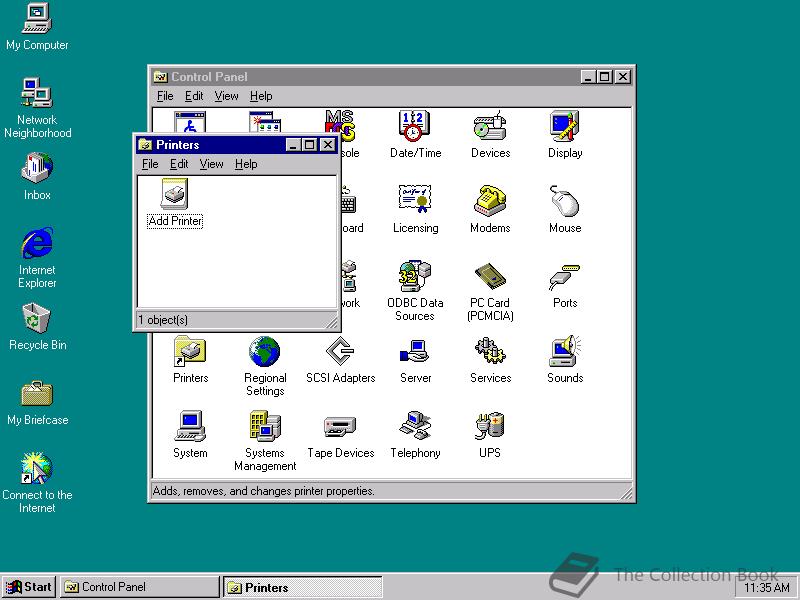This screenshot has height=600, width=800.
Task: Minimize the Control Panel window
Action: point(588,77)
